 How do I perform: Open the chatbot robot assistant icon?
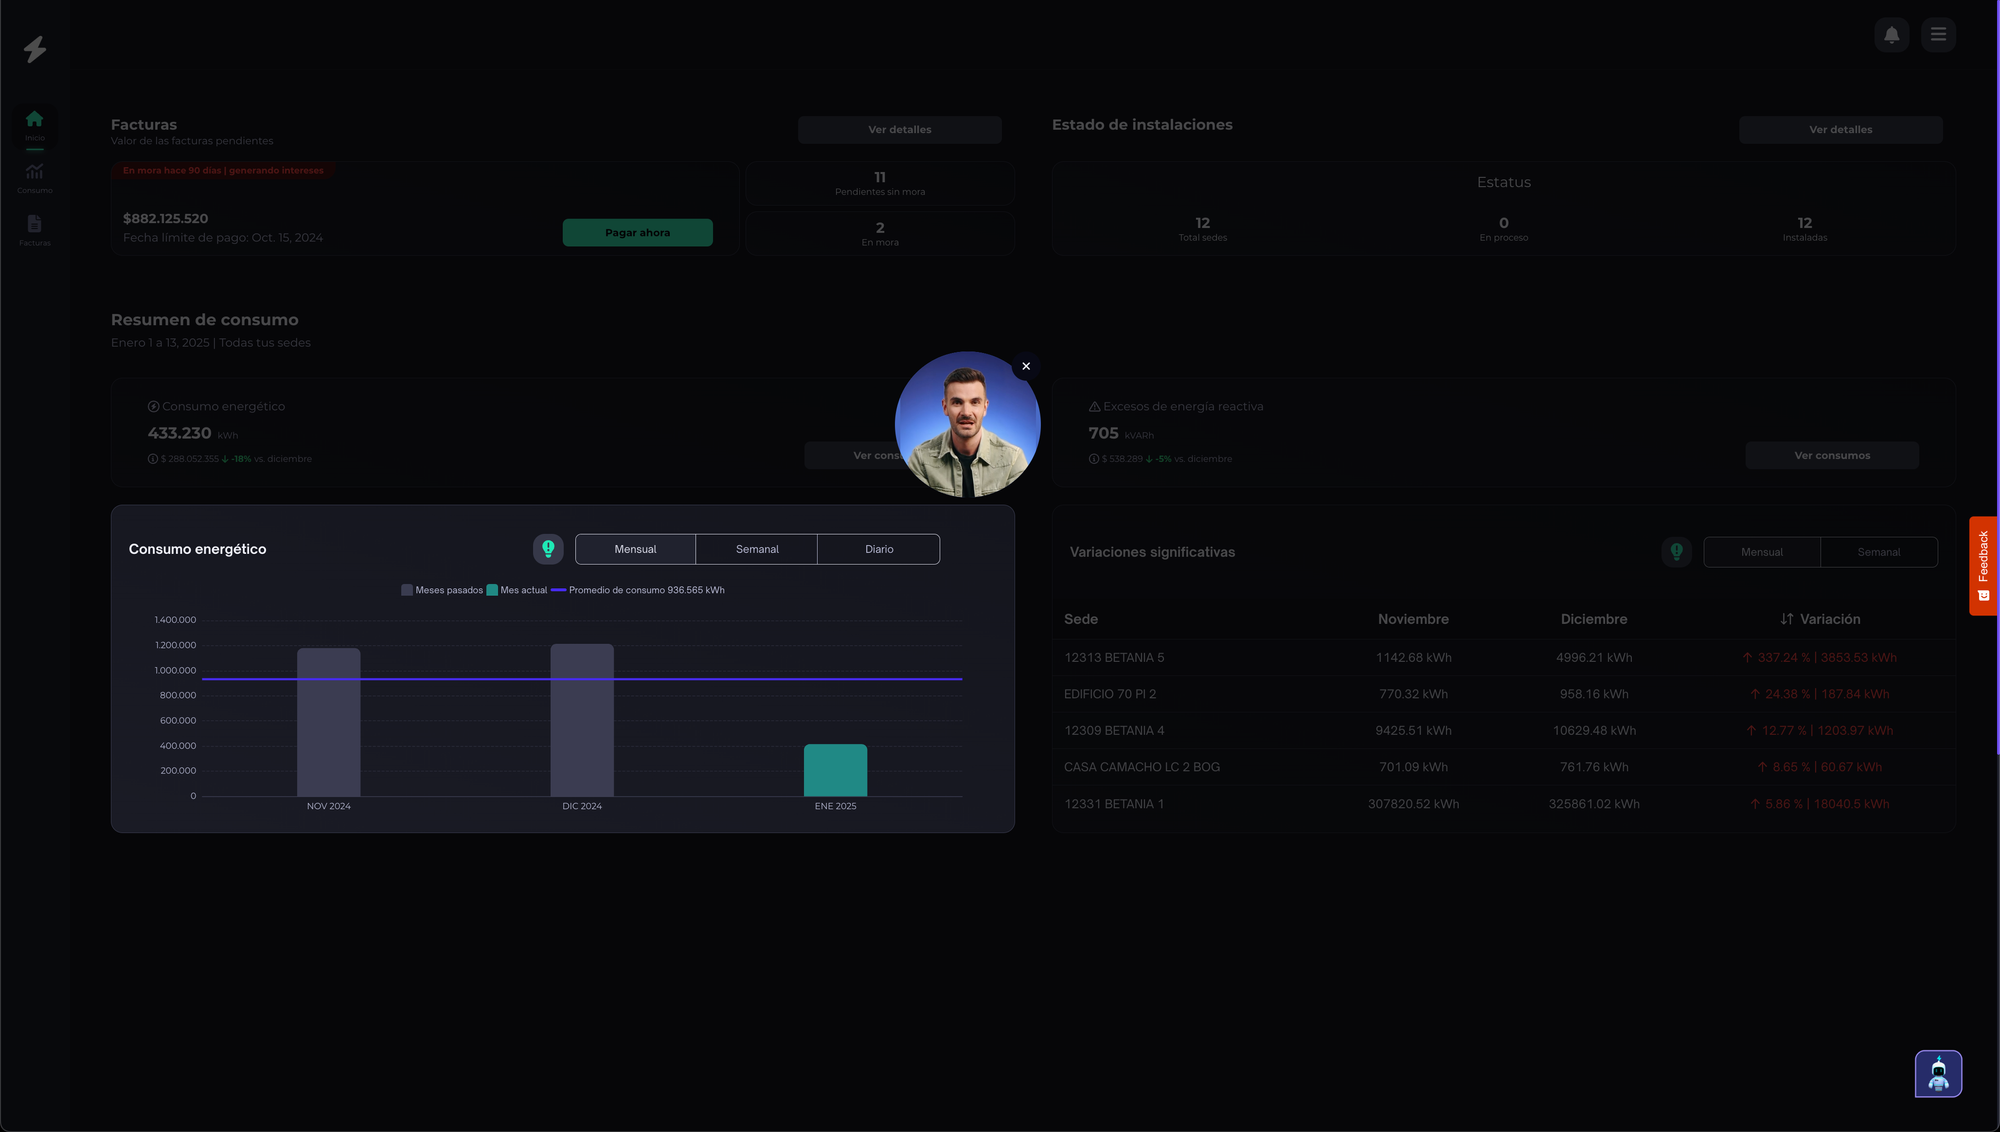(x=1938, y=1074)
